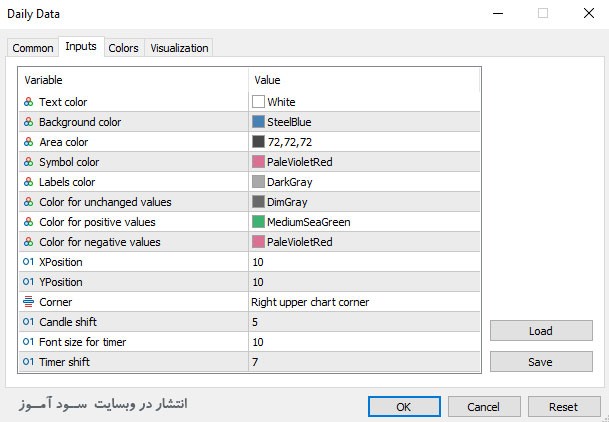Open the MediumSeaGreen color value dropdown

coord(364,222)
